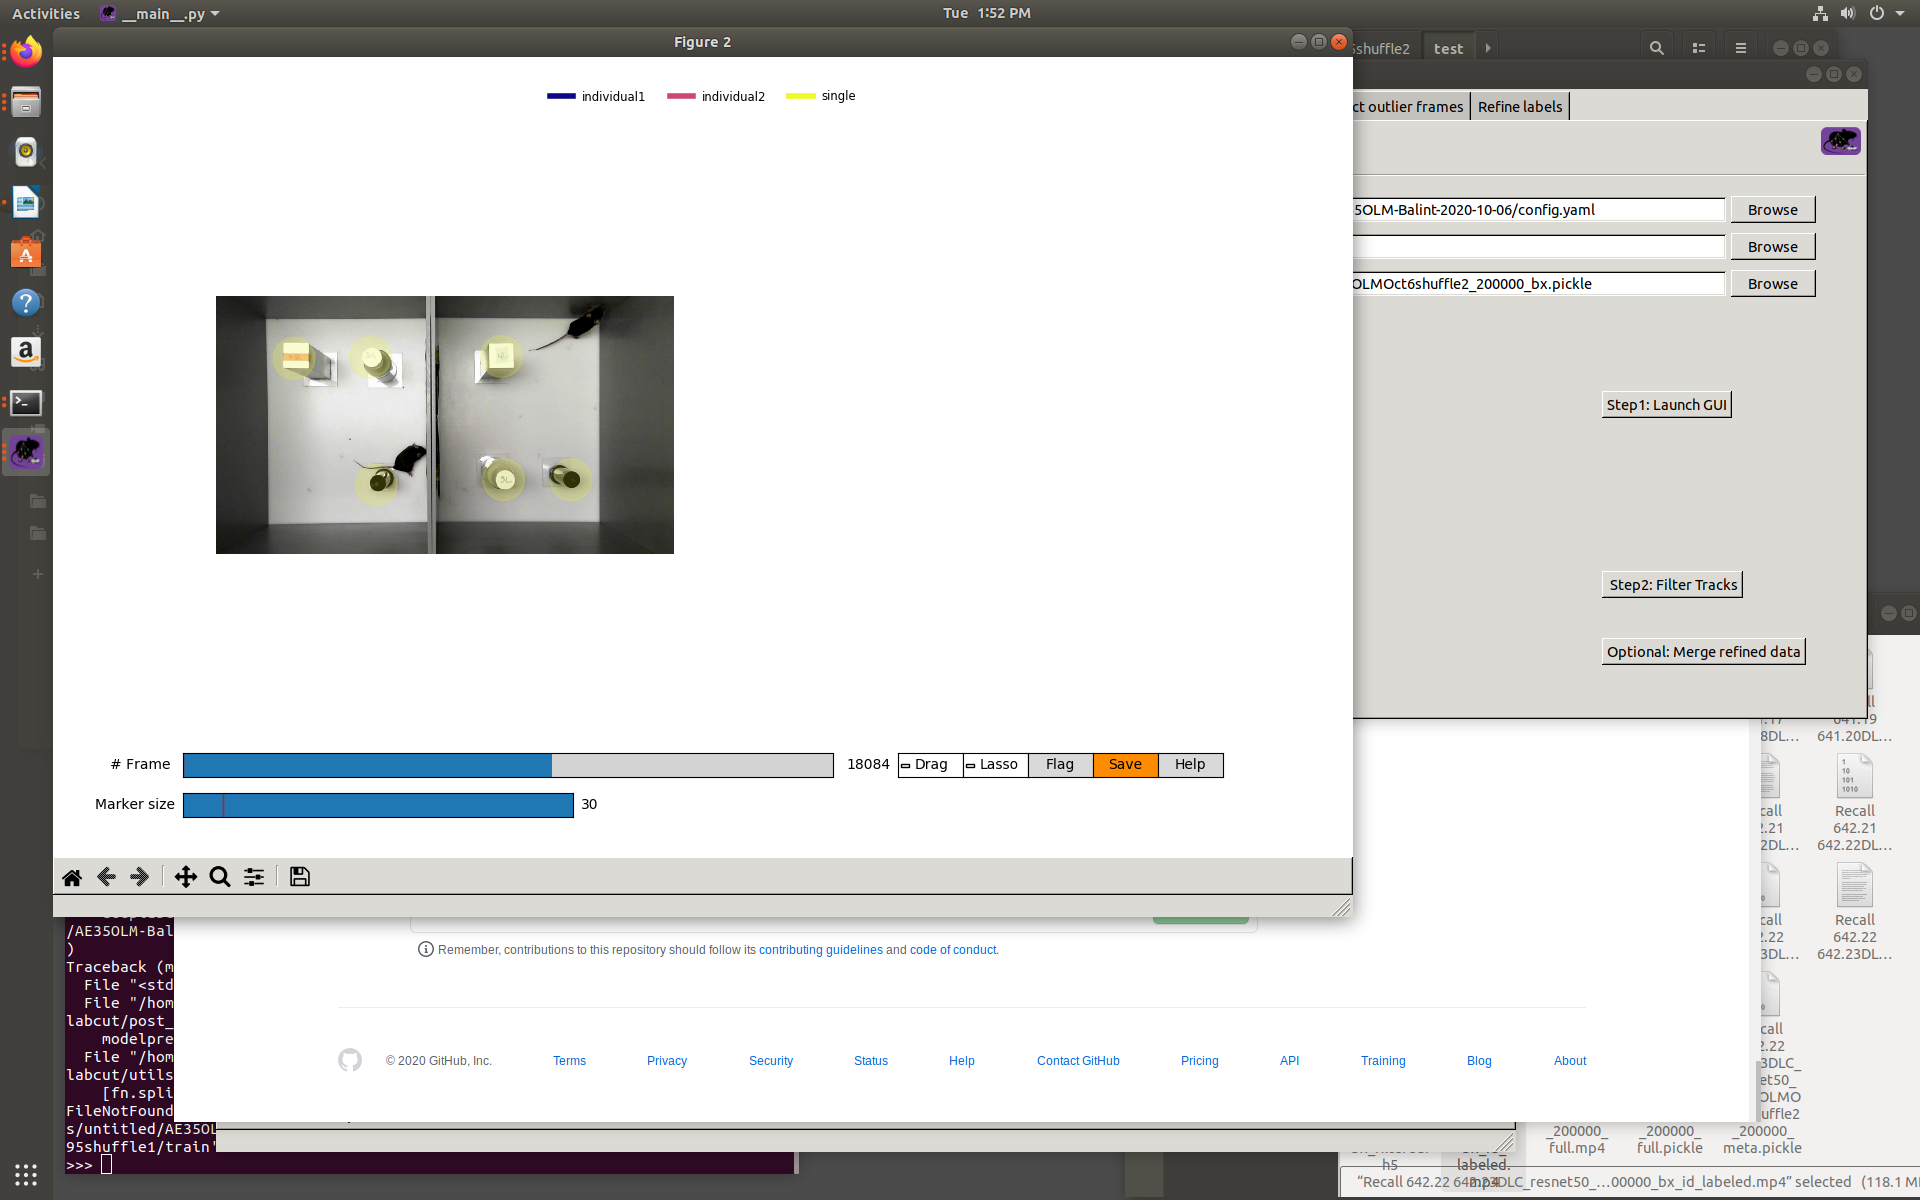This screenshot has width=1920, height=1200.
Task: Switch to the Refine labels tab
Action: pos(1519,106)
